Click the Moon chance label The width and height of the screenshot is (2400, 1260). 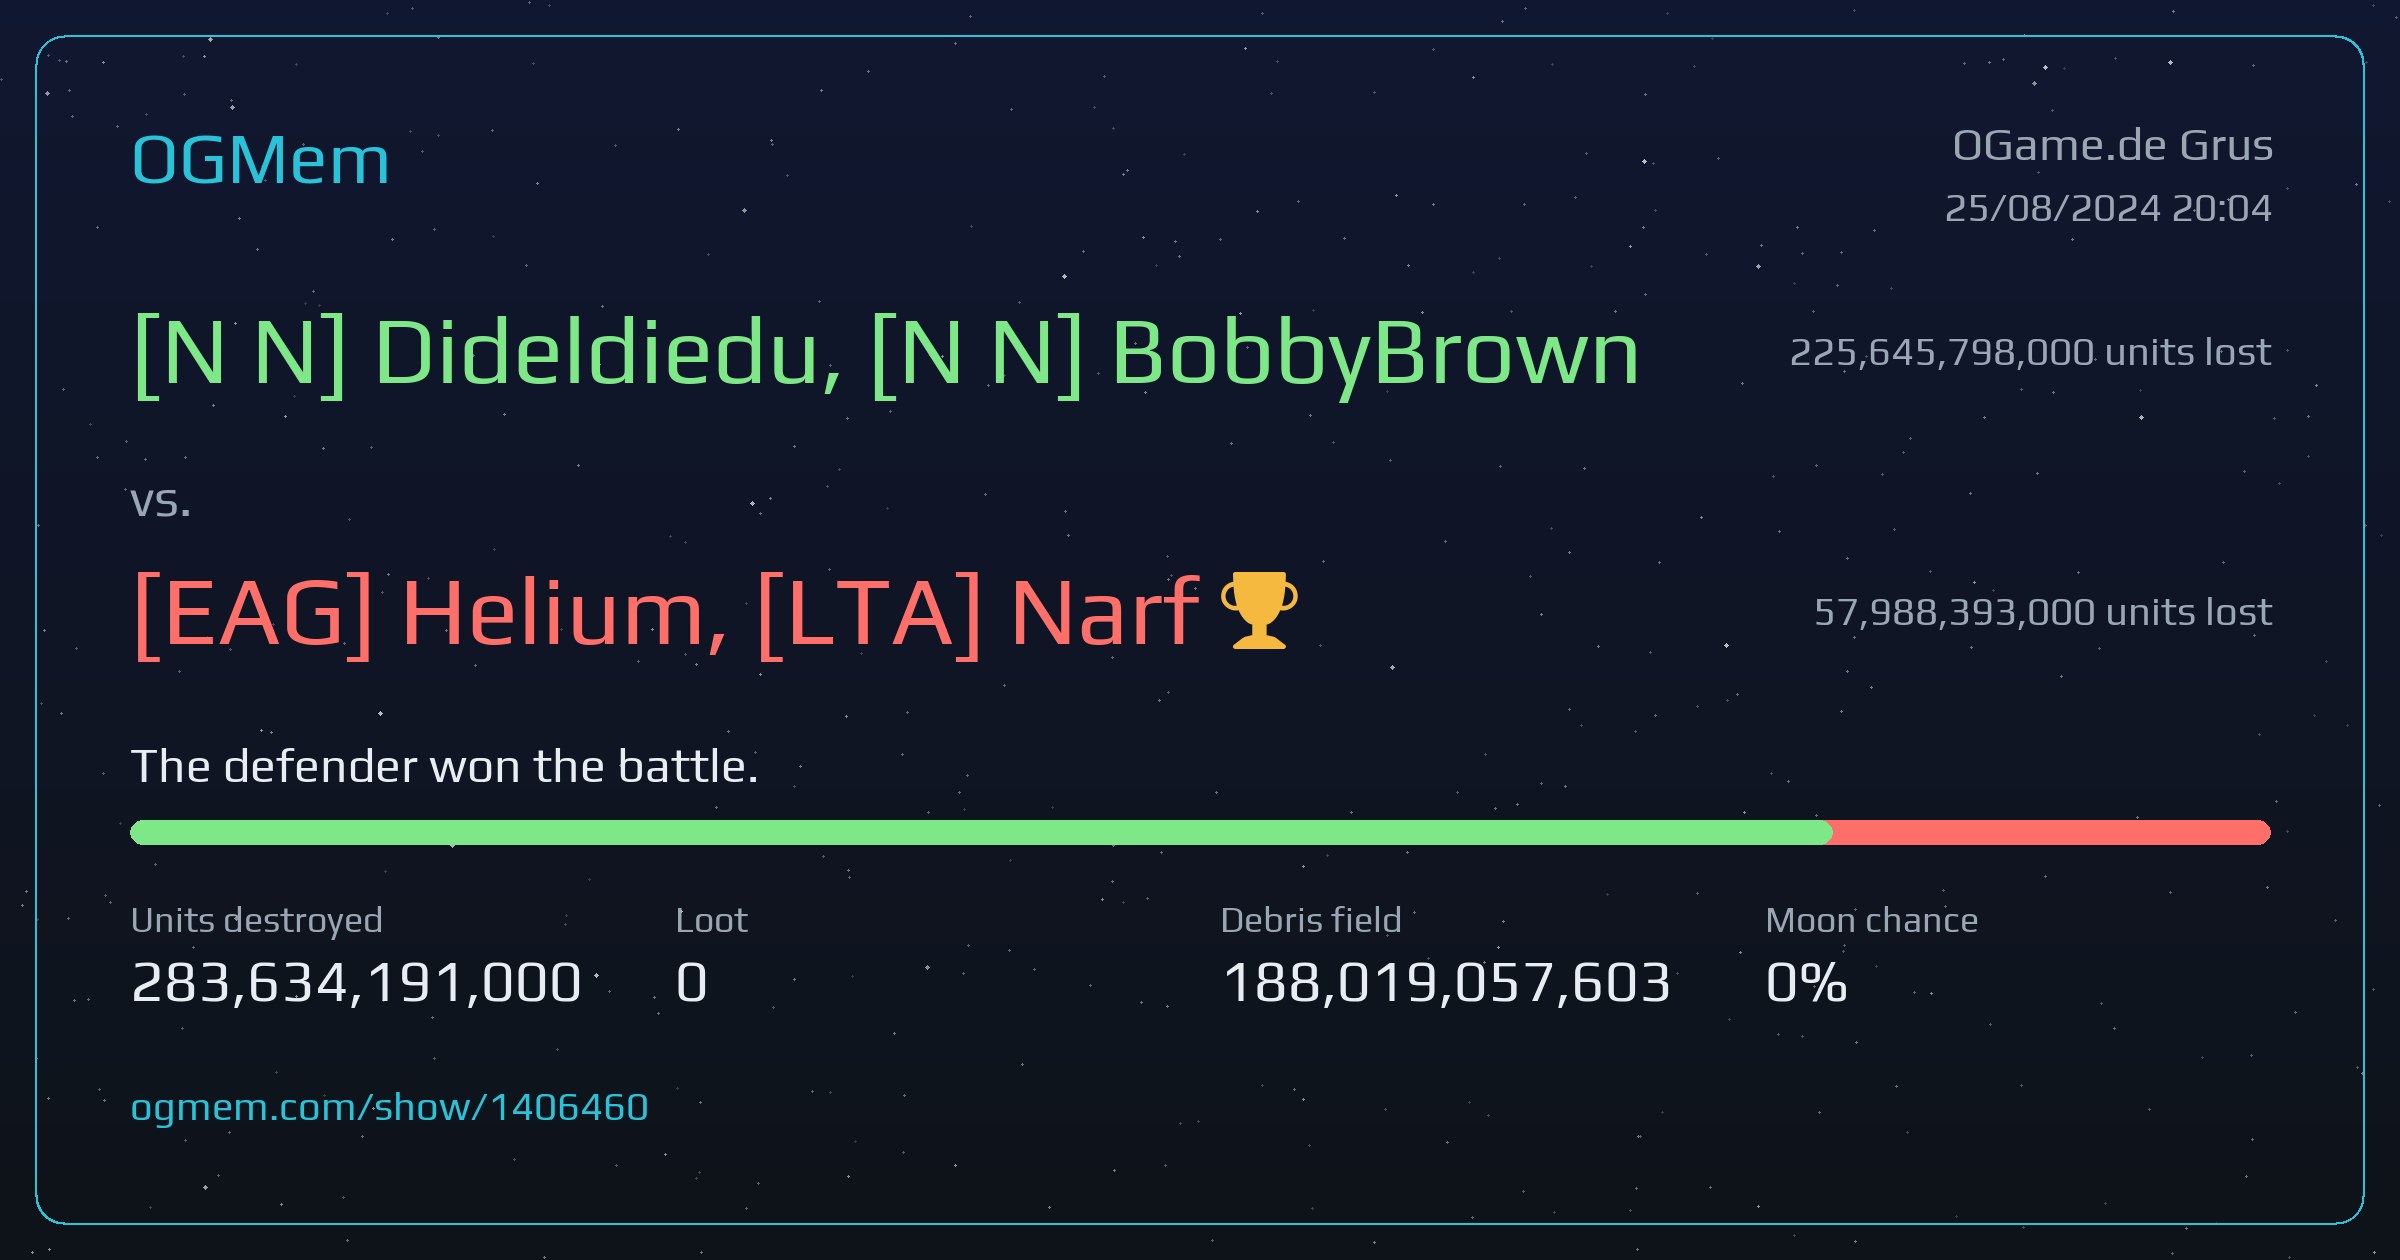1872,920
